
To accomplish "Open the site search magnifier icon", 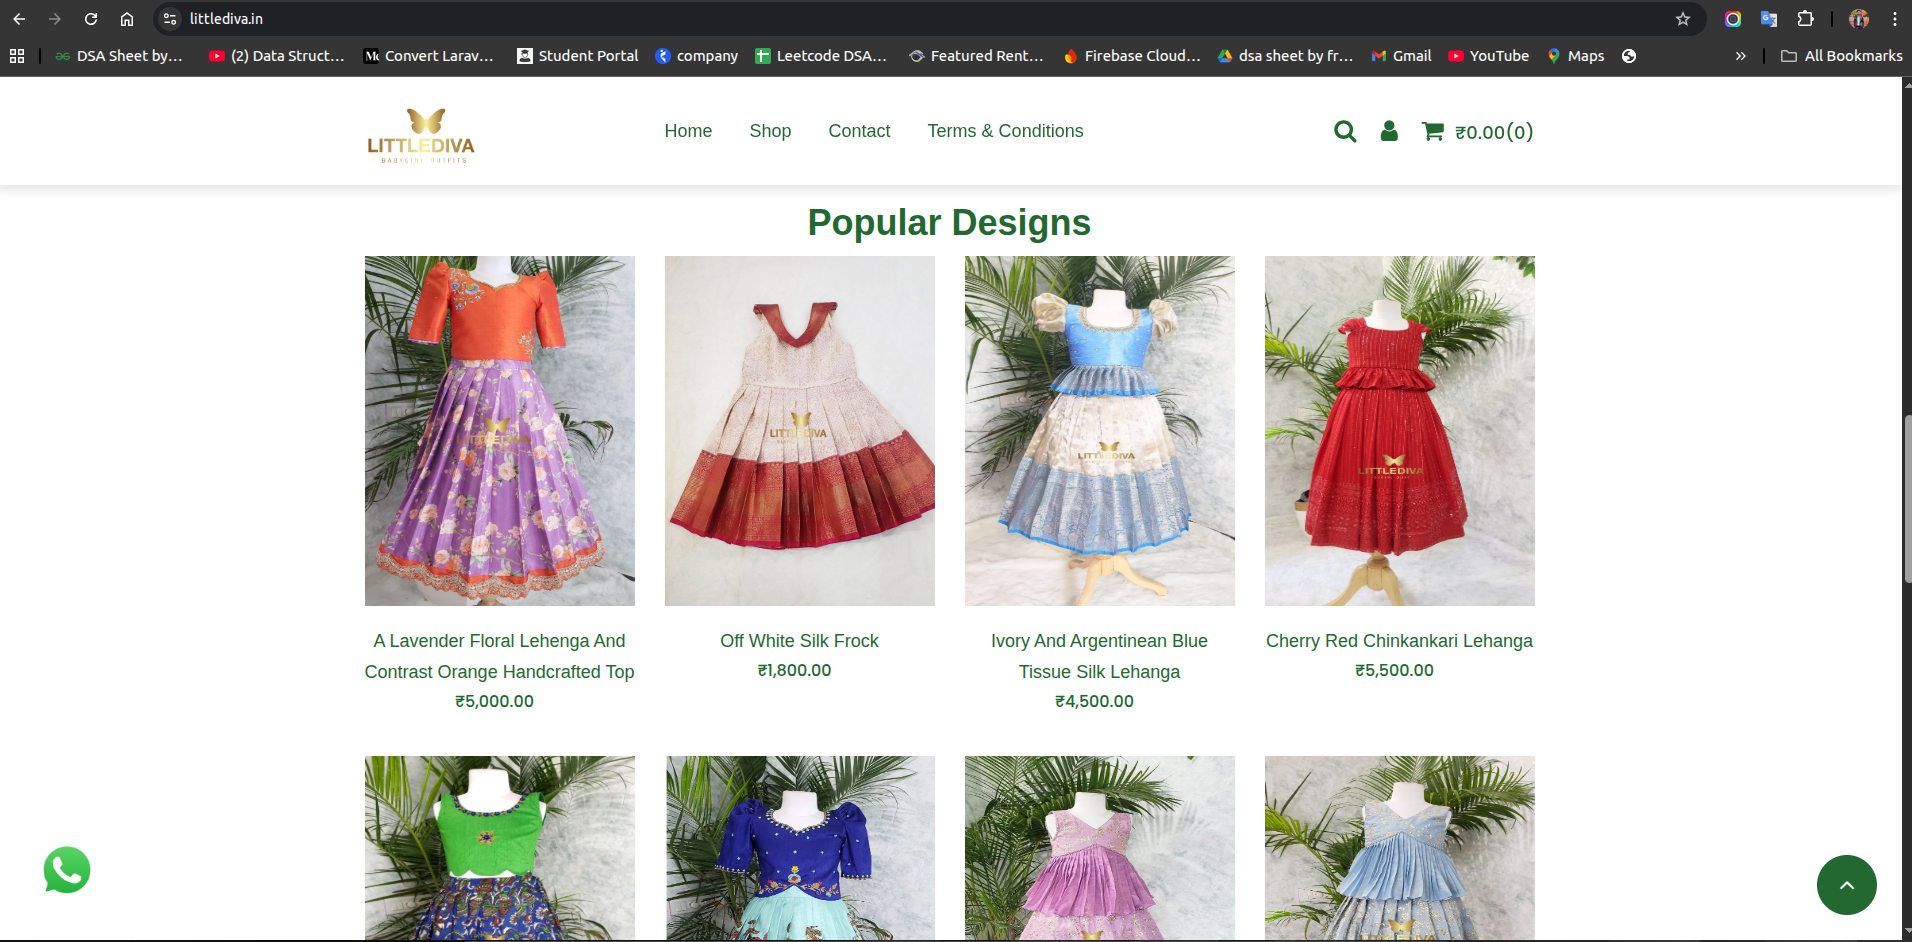I will tap(1345, 131).
